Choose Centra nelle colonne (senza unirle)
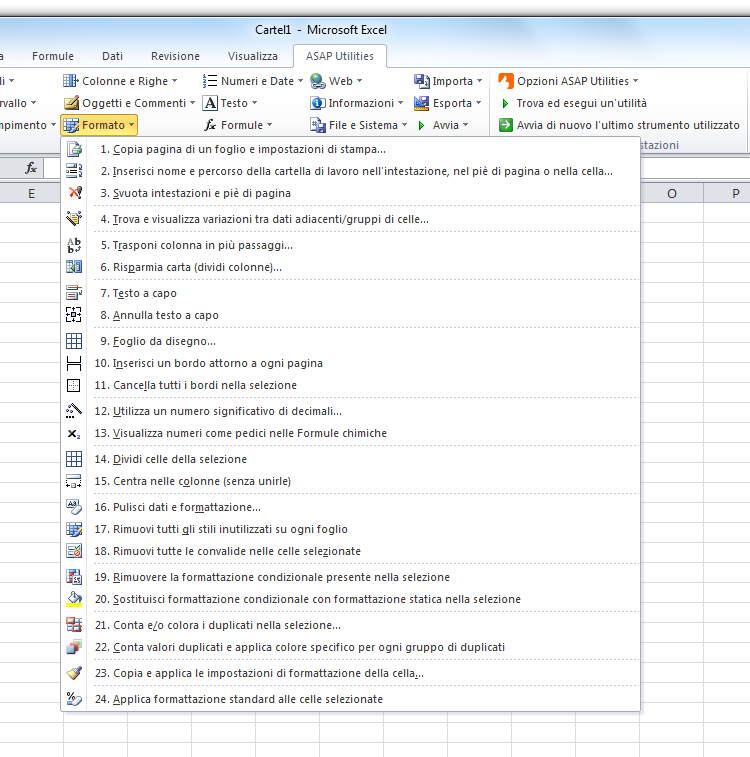This screenshot has height=757, width=750. 351,481
